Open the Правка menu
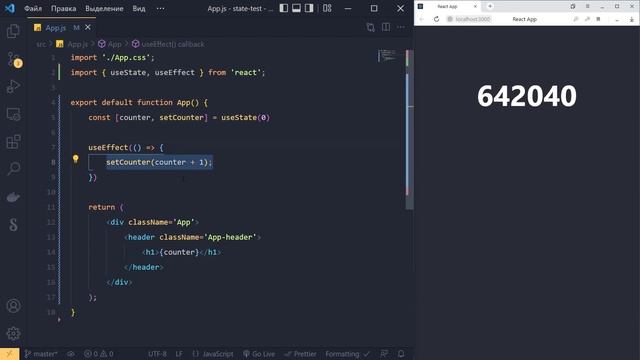Screen dimensions: 640x360 pos(64,8)
